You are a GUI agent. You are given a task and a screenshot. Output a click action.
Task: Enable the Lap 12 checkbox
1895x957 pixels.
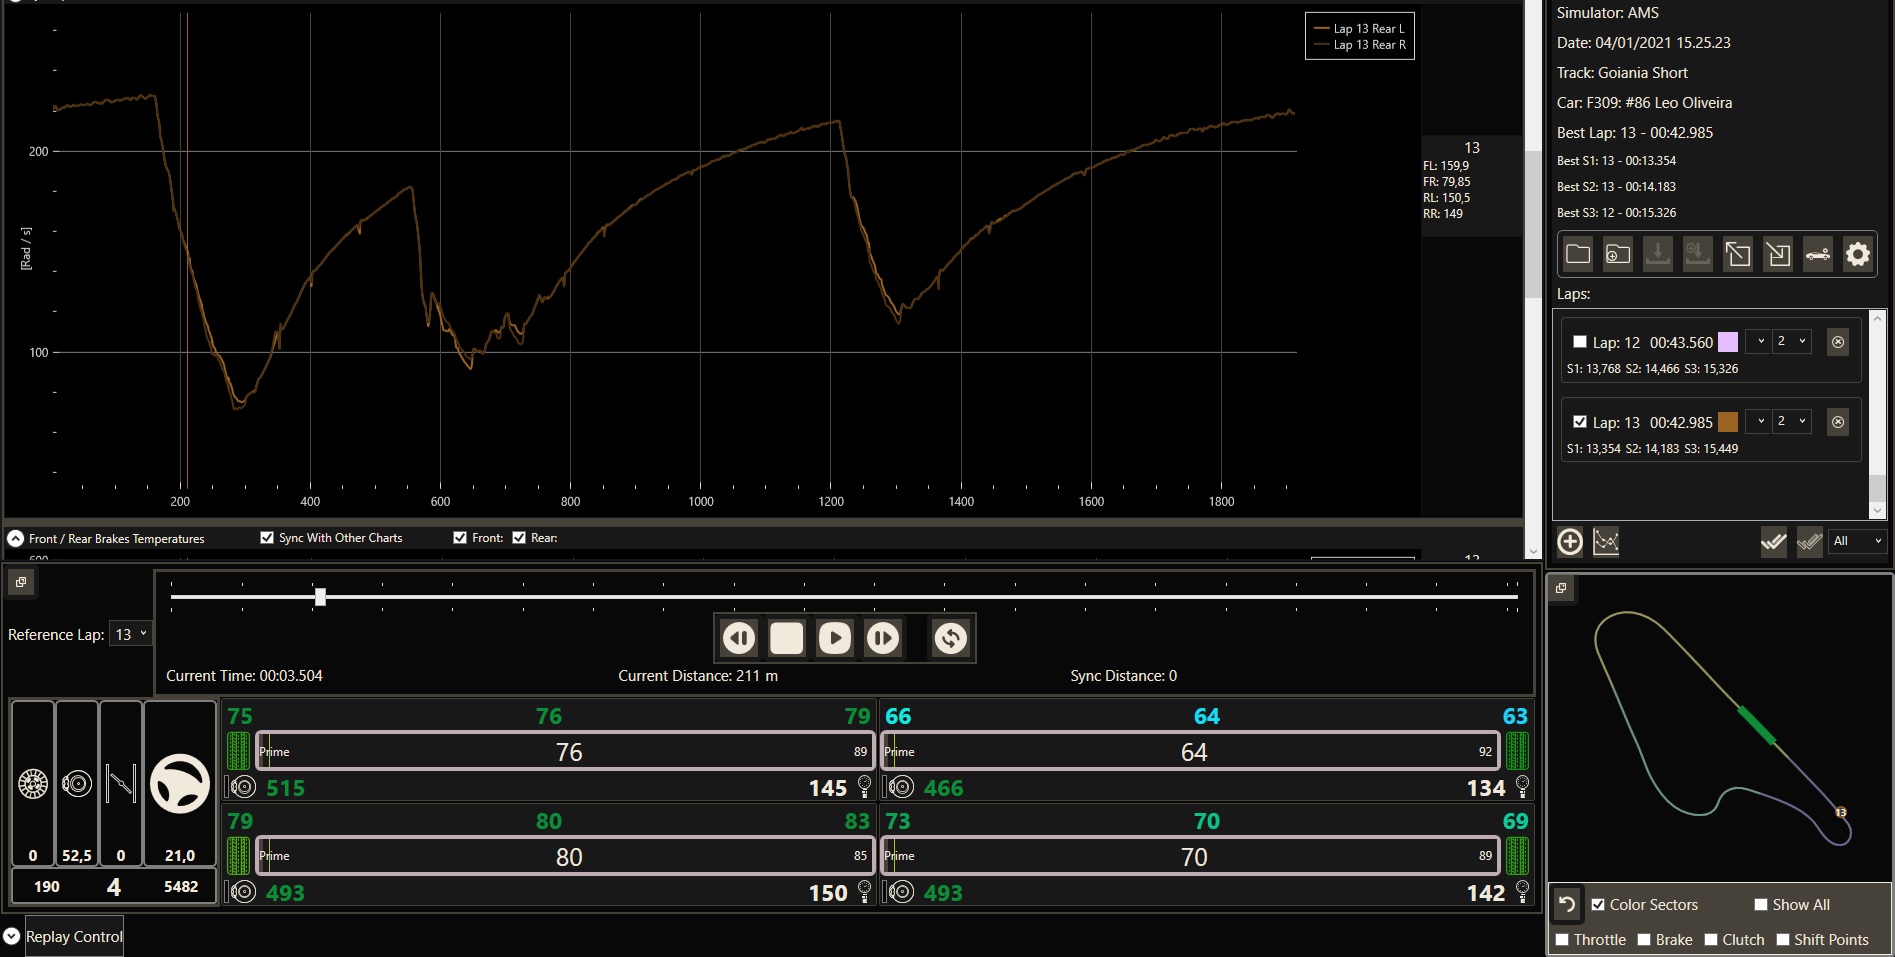(x=1580, y=342)
